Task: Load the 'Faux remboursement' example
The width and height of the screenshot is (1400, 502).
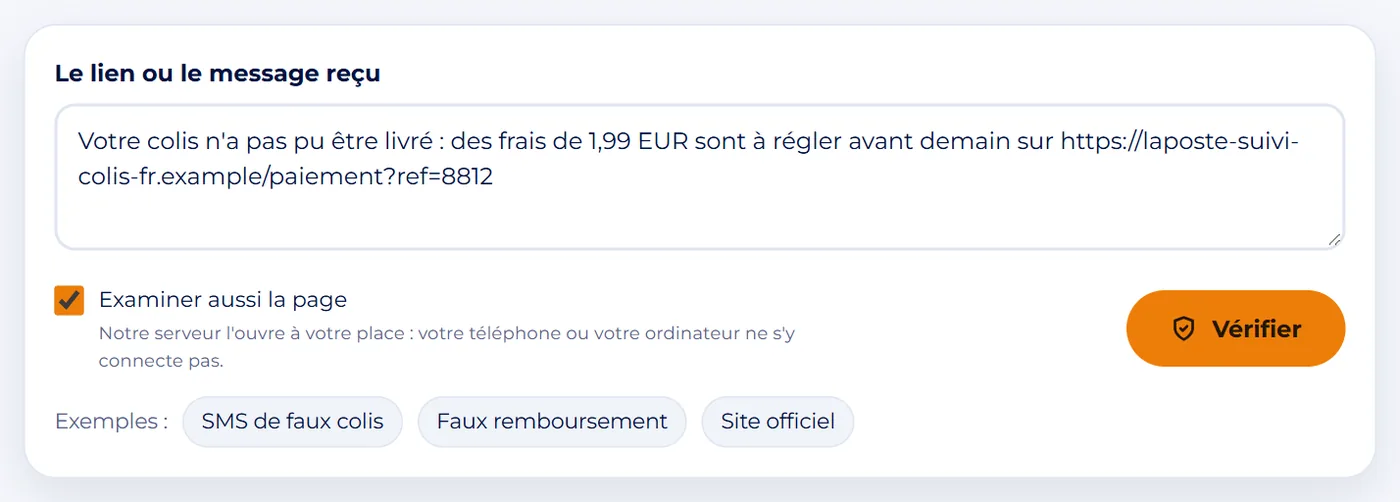Action: 552,421
